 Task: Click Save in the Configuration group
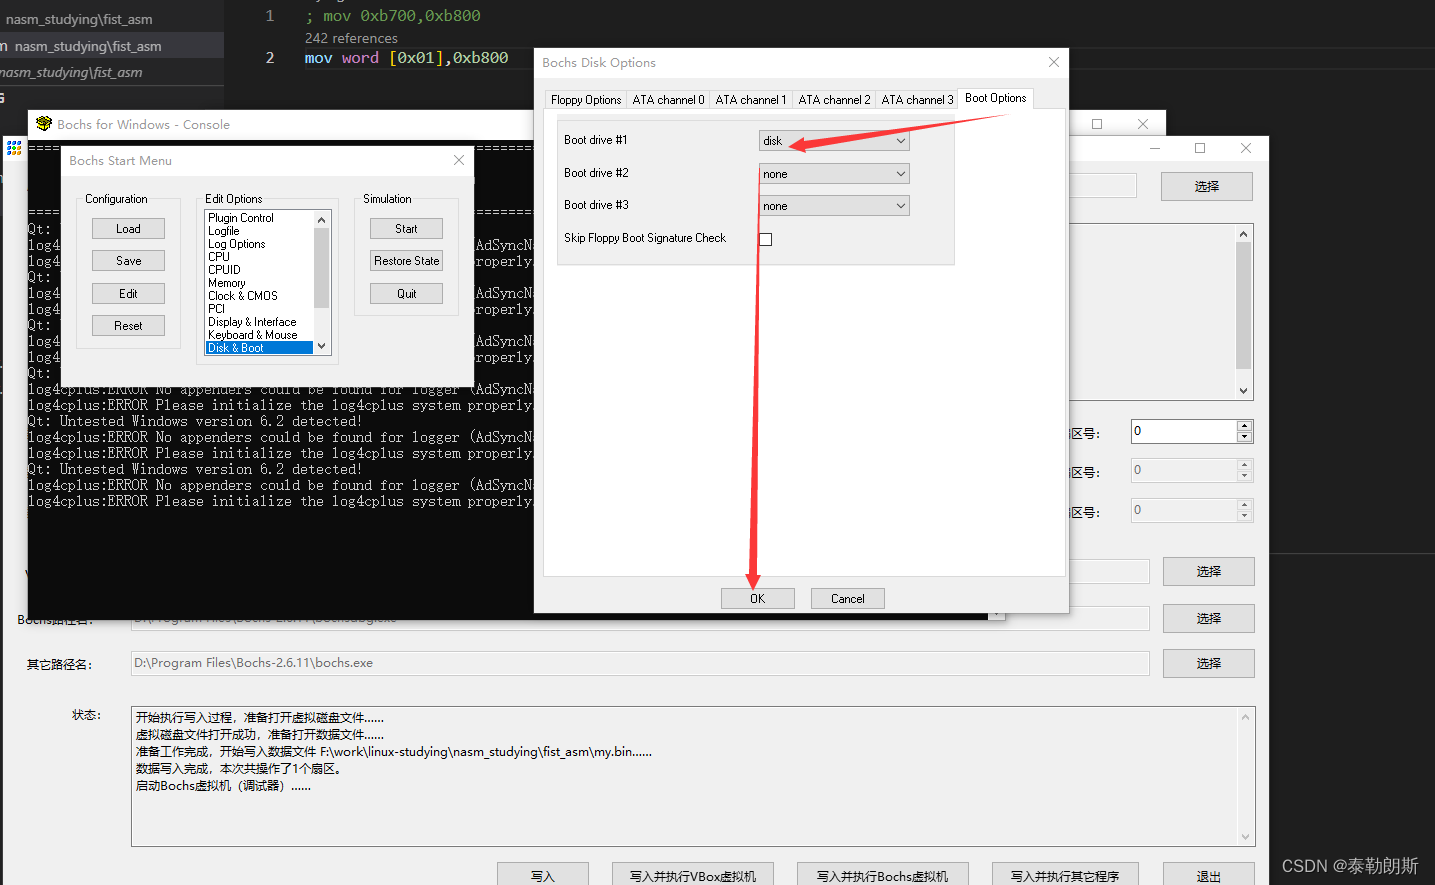coord(128,261)
